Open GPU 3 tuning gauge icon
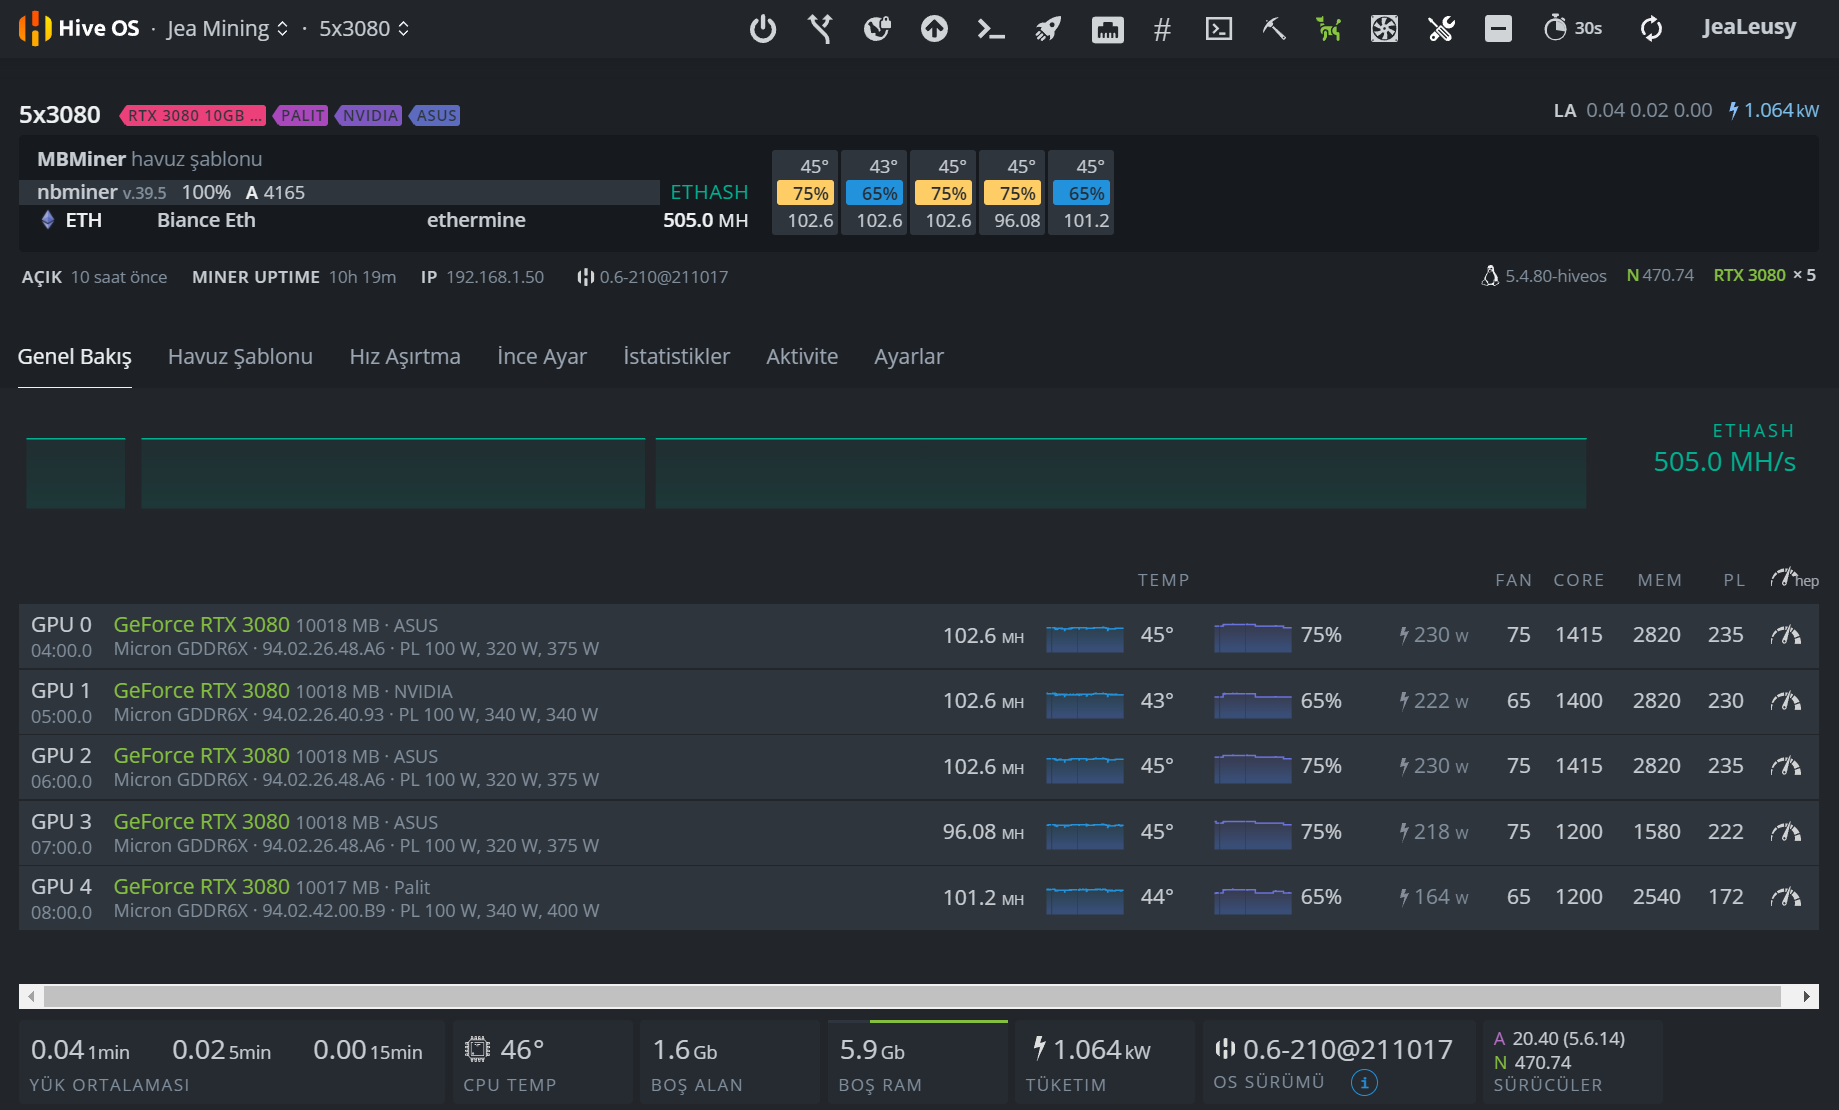This screenshot has height=1110, width=1839. [x=1785, y=832]
